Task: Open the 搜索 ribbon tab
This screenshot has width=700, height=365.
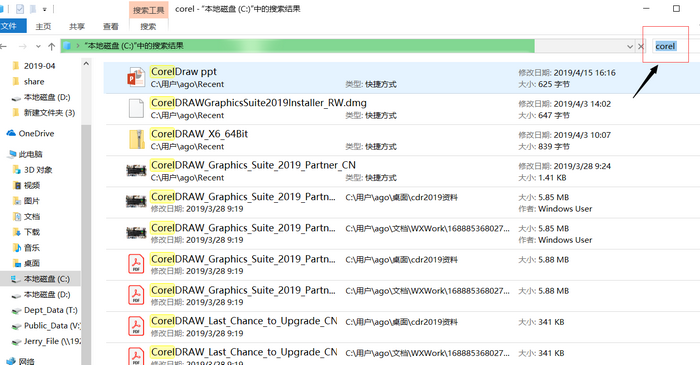Action: (x=148, y=27)
